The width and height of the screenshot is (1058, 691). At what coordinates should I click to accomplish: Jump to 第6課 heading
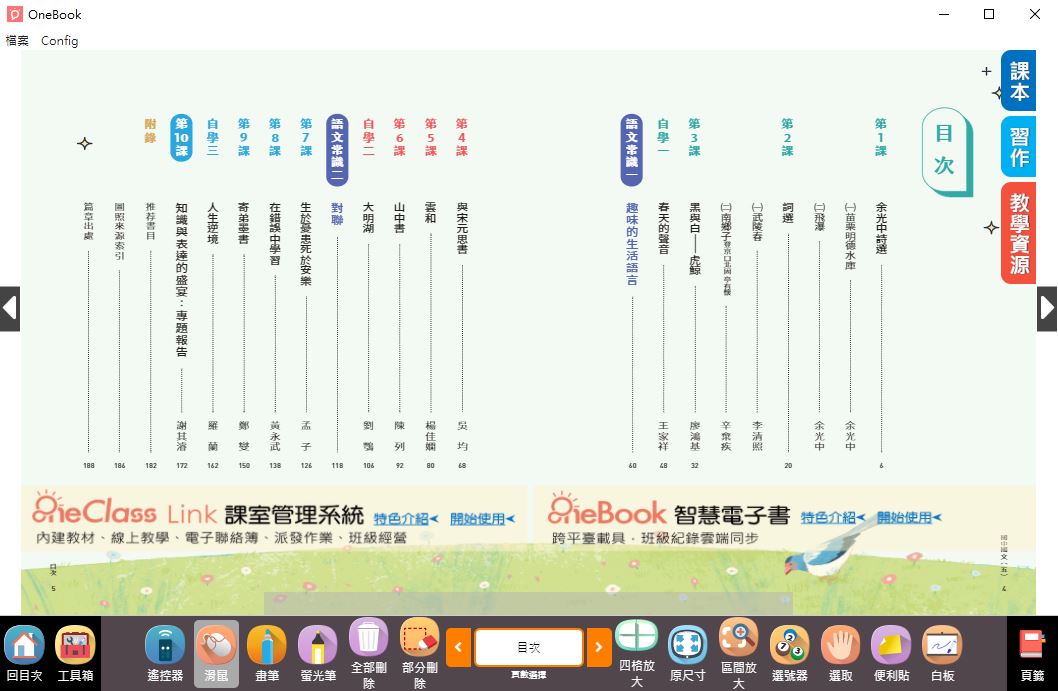coord(399,137)
